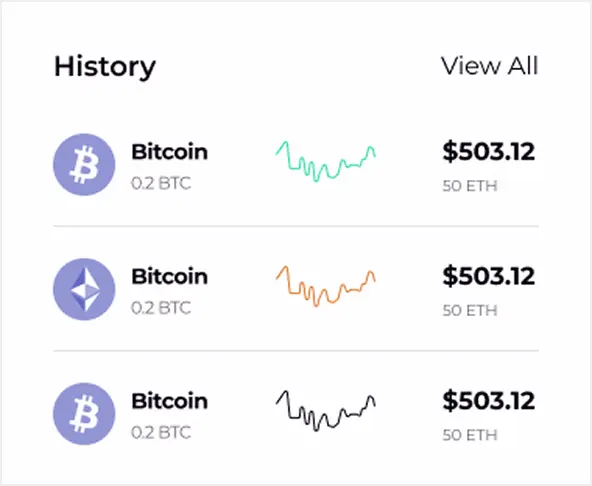Open the black sparkline chart
The image size is (592, 486).
[x=326, y=410]
